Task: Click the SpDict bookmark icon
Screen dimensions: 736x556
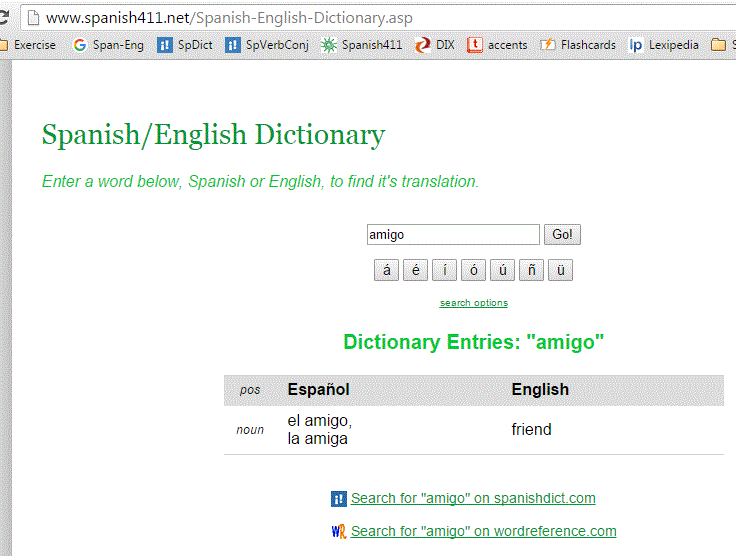Action: [x=165, y=45]
